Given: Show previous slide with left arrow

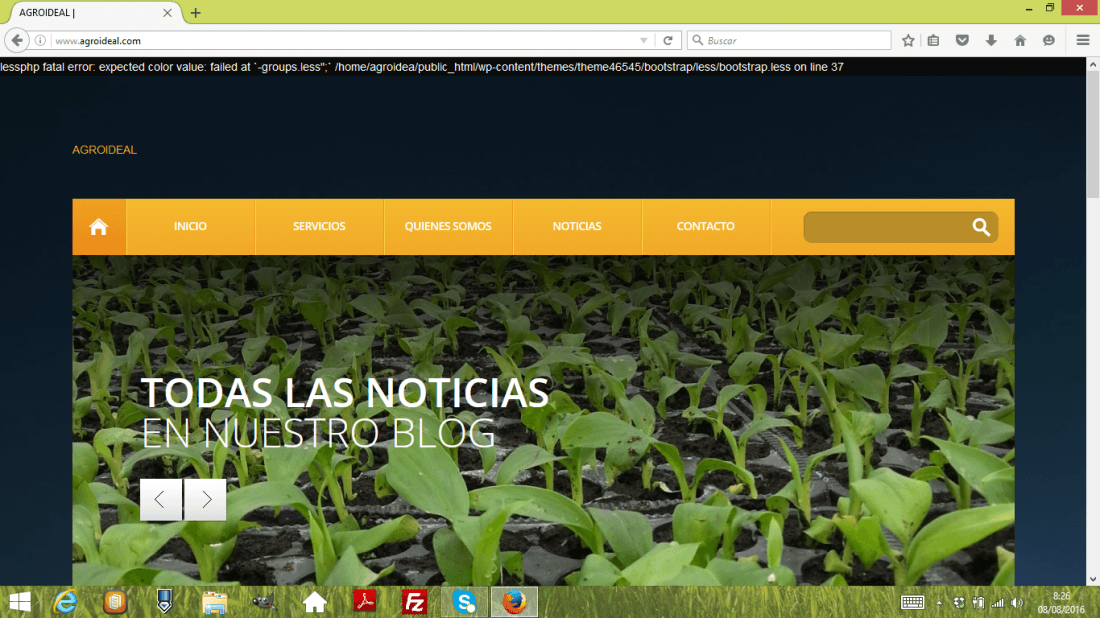Looking at the screenshot, I should (x=161, y=499).
